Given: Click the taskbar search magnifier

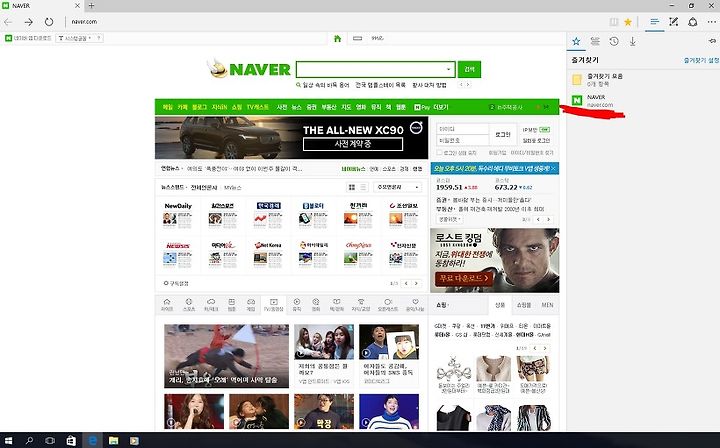Looking at the screenshot, I should [x=29, y=441].
